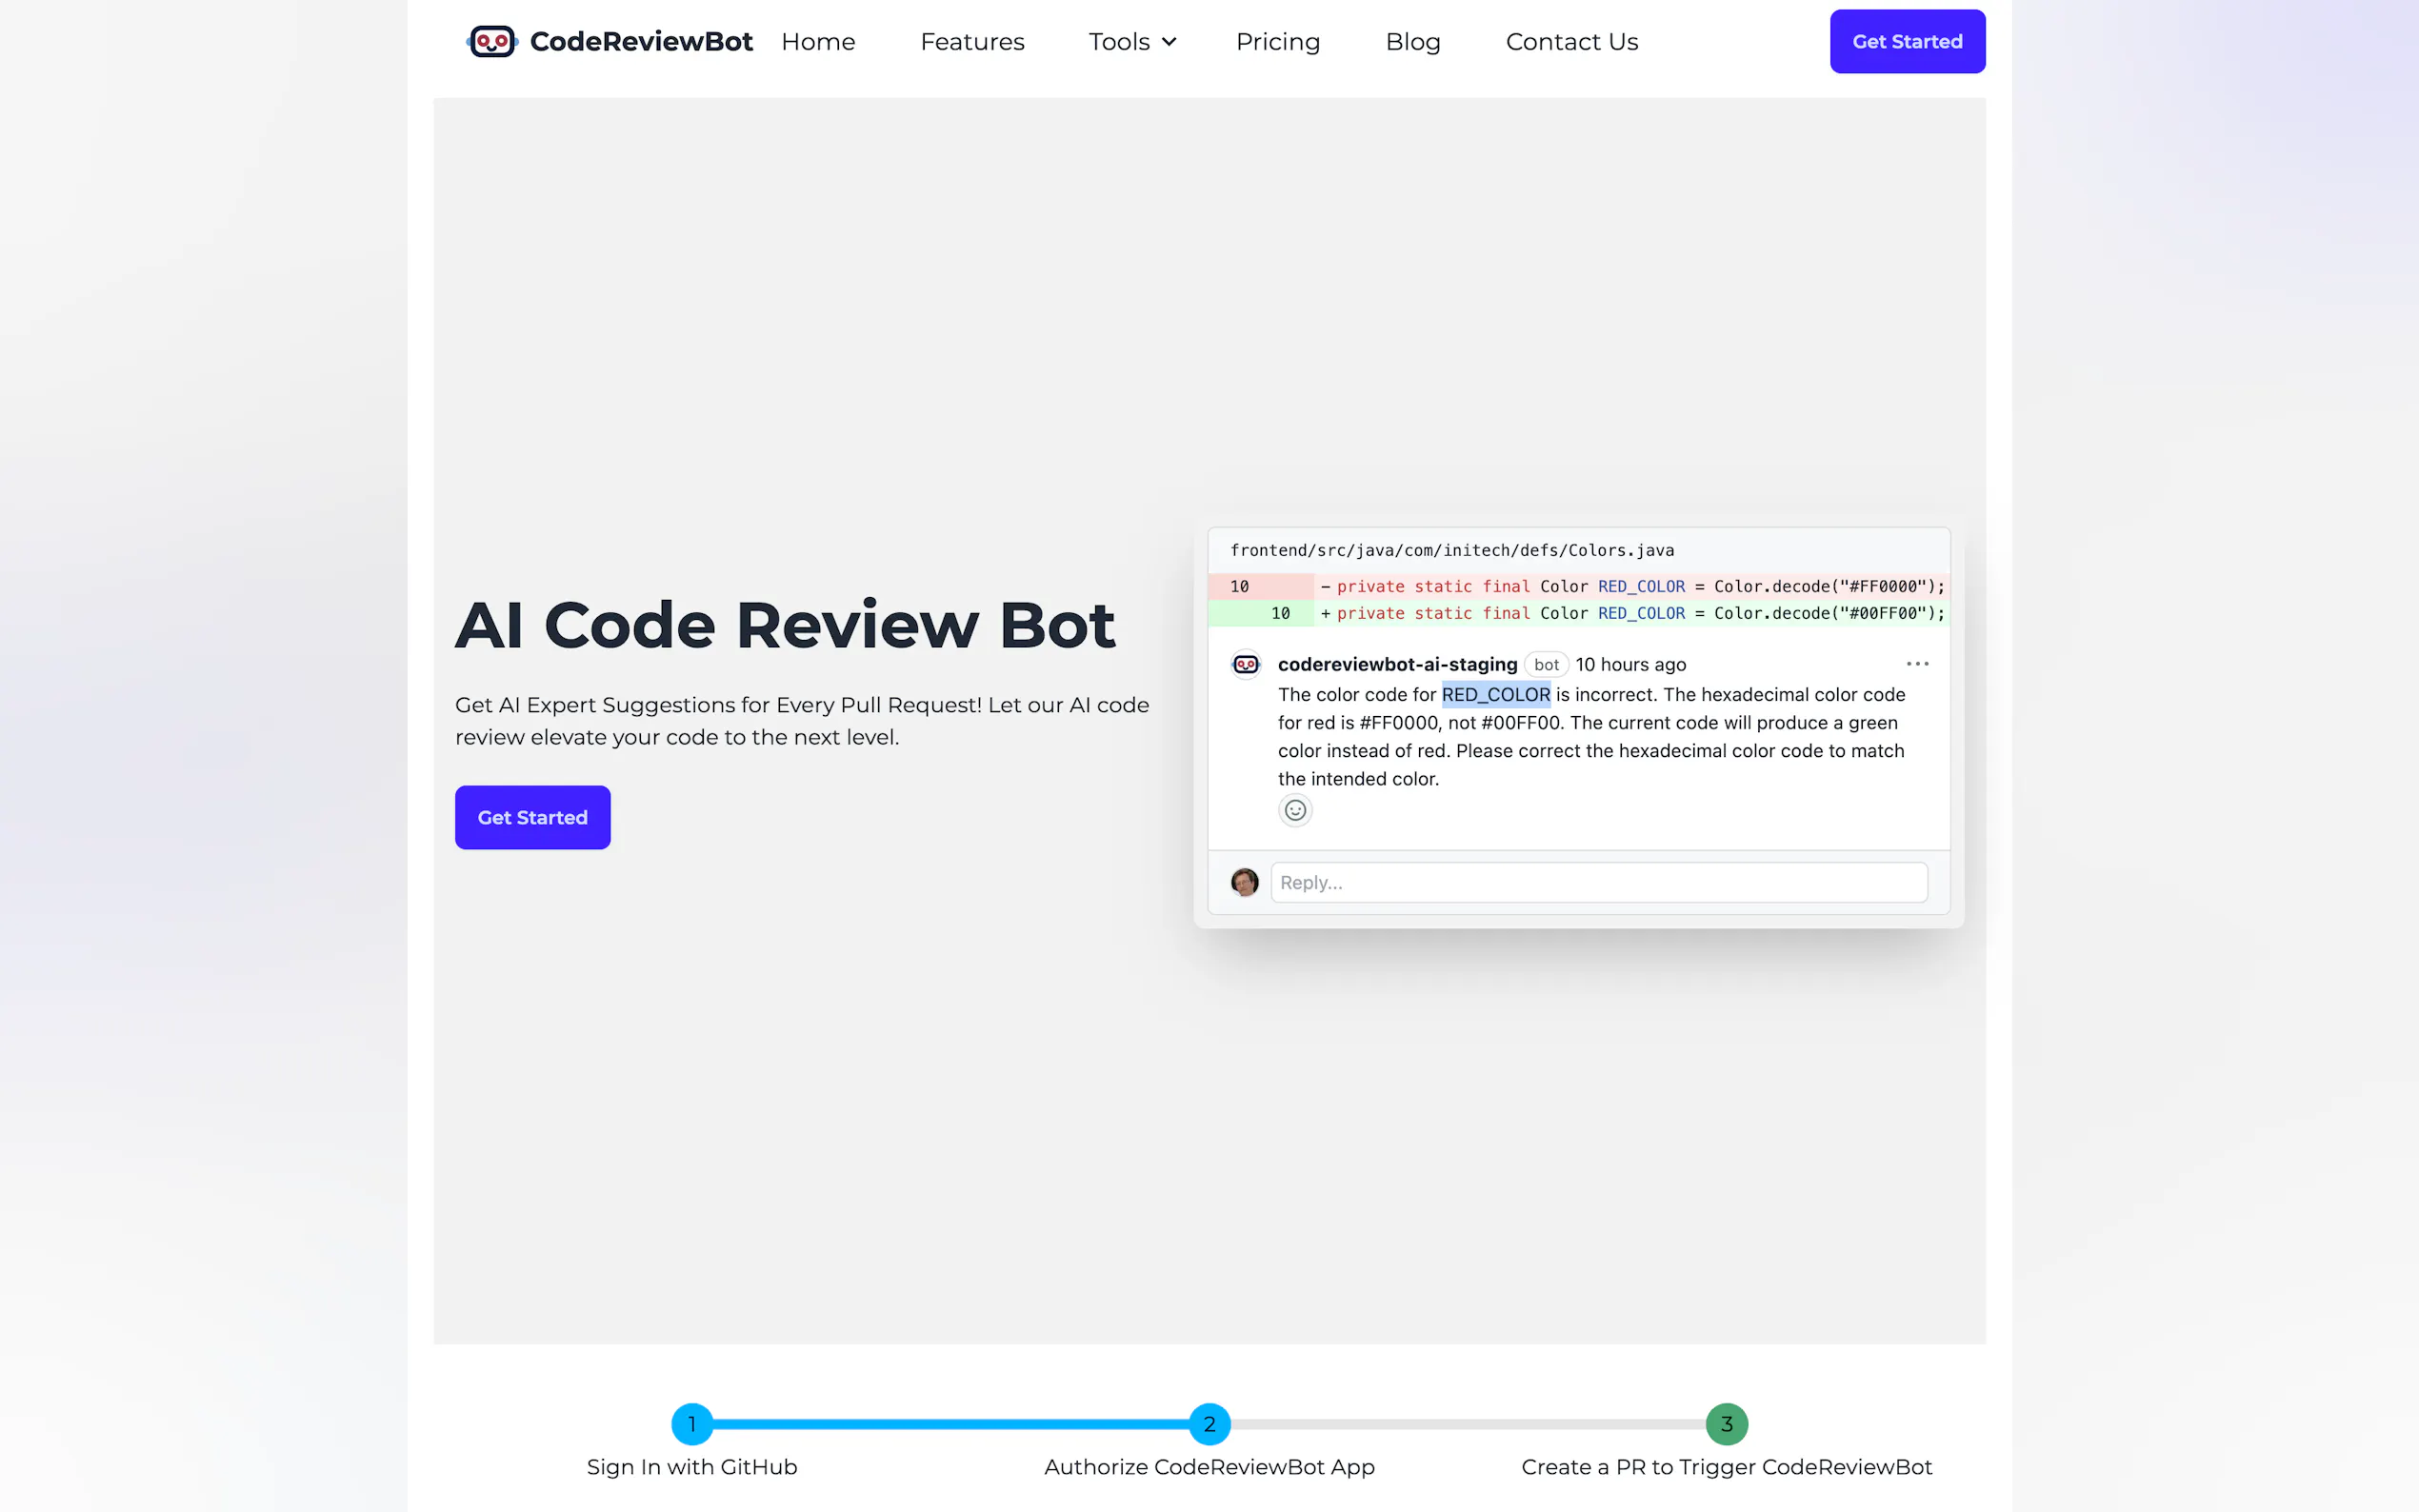
Task: Click the chevron arrow beside Tools
Action: (1169, 42)
